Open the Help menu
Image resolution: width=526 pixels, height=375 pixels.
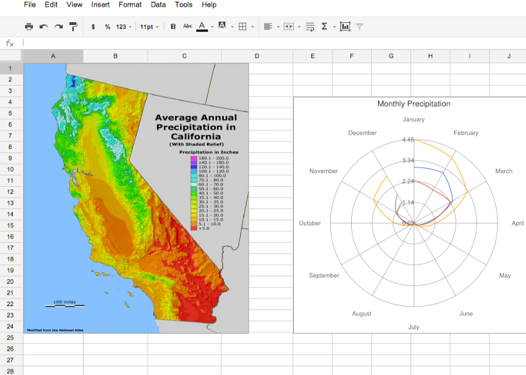pos(209,5)
